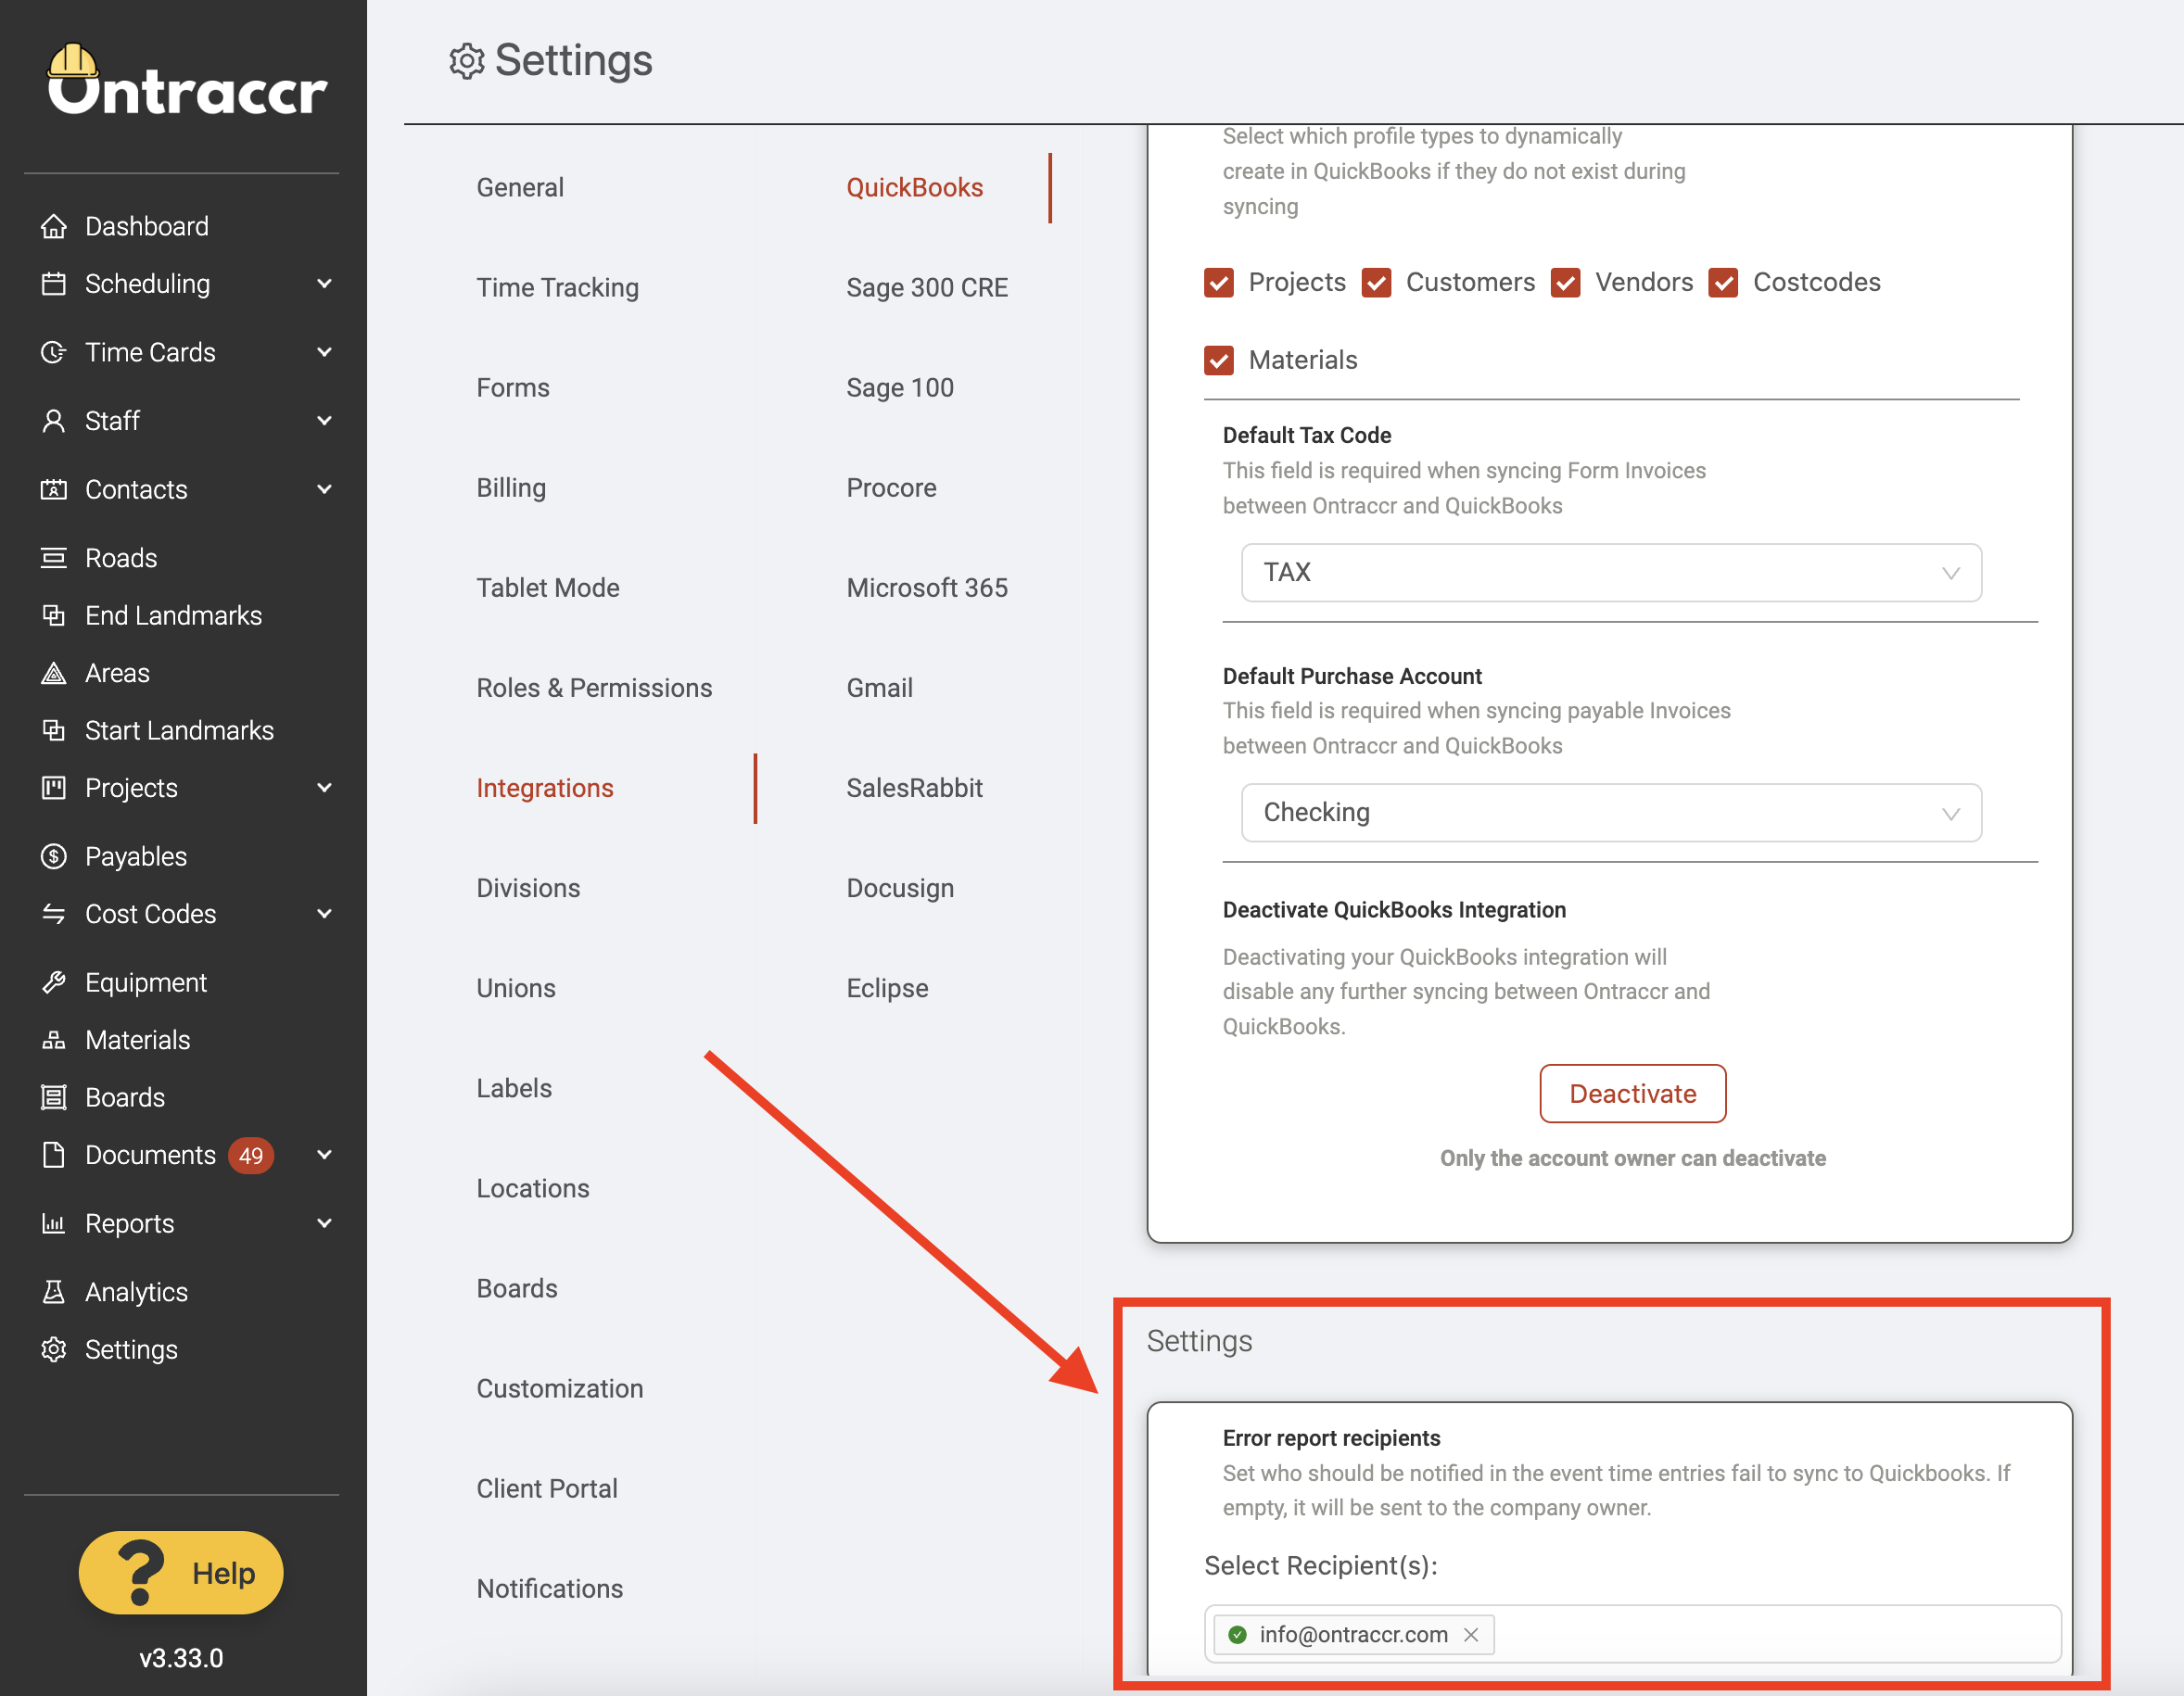This screenshot has width=2184, height=1696.
Task: Select the Procore integration tab
Action: tap(891, 488)
